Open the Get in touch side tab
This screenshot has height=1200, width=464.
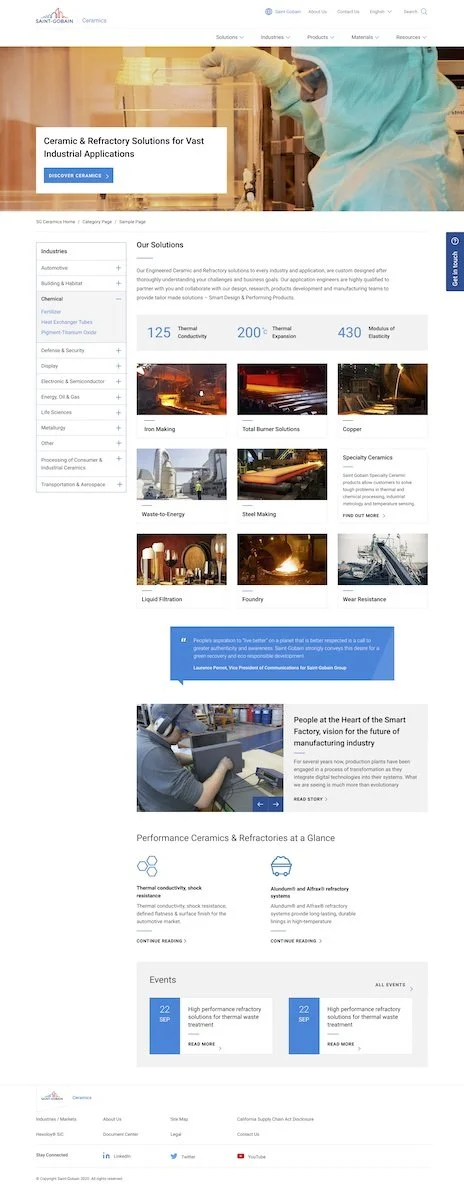455,262
